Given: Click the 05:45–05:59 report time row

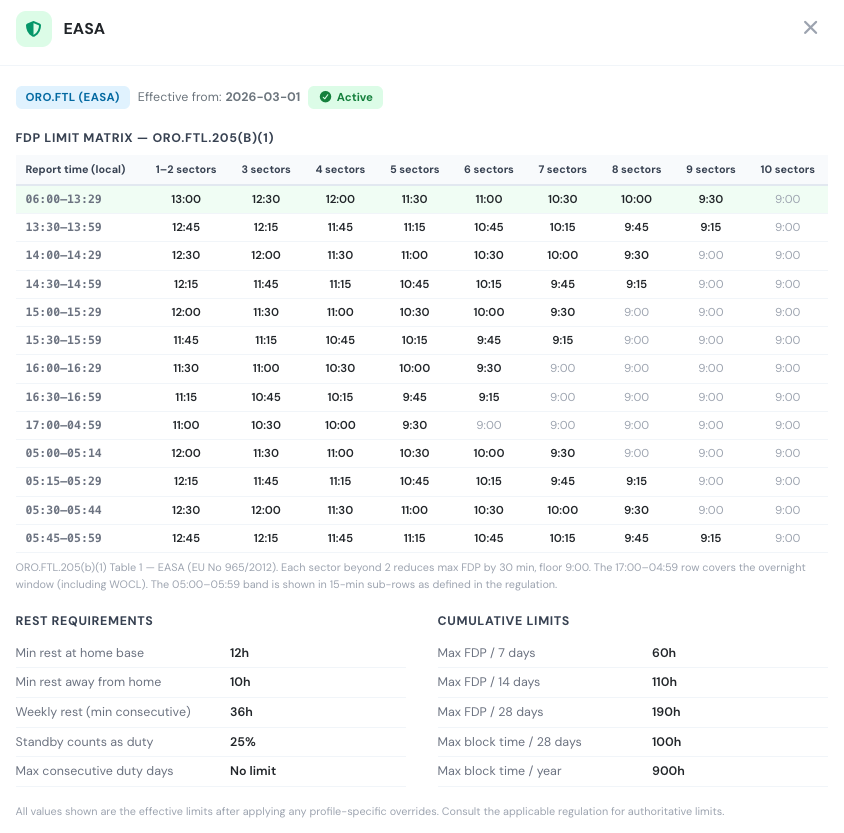Looking at the screenshot, I should (421, 539).
